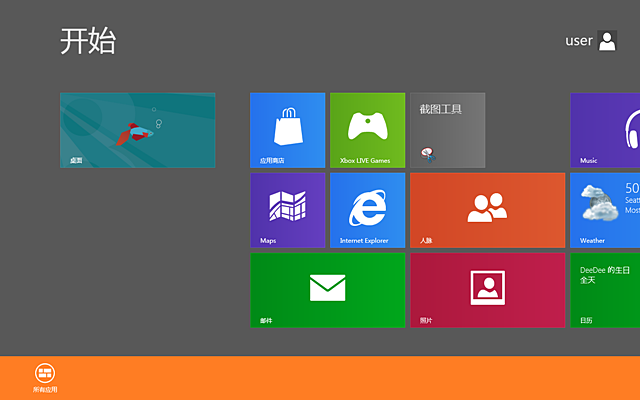Open the Weather tile
Screen dimensions: 640x400
[x=605, y=210]
